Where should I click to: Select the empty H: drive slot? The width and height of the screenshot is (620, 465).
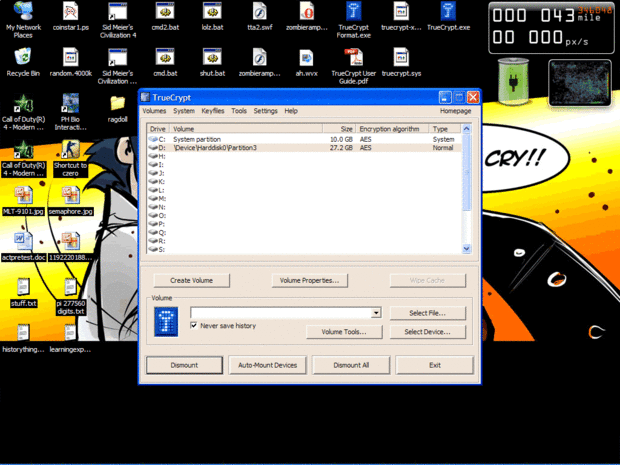(157, 156)
